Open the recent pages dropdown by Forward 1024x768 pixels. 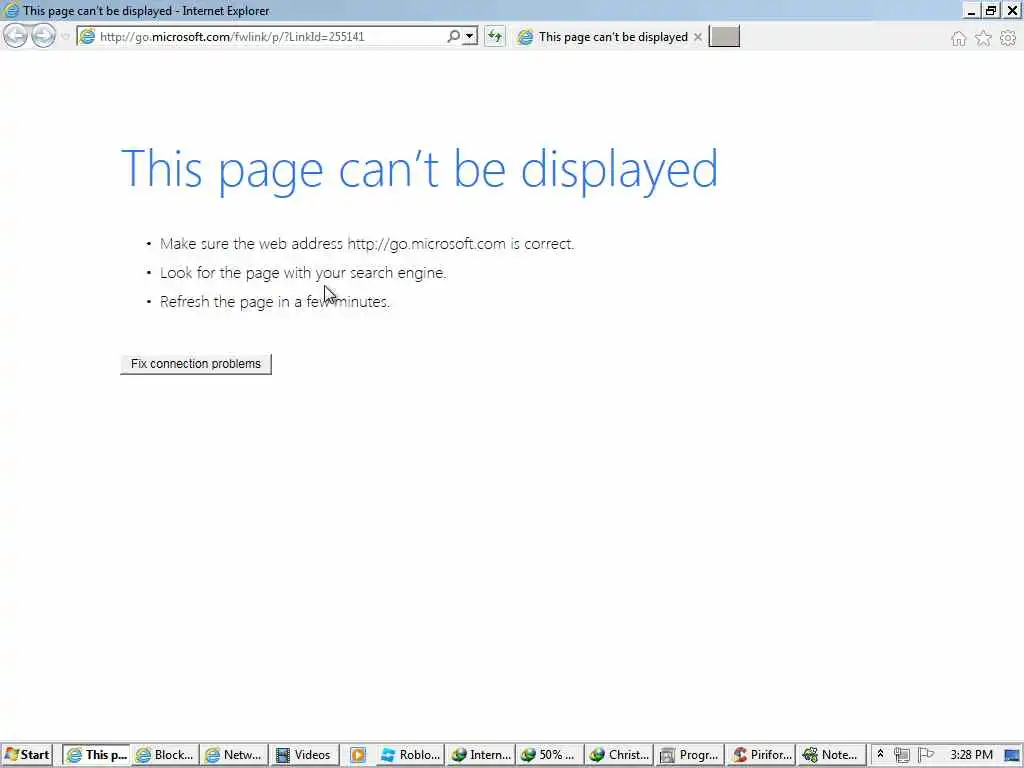(65, 37)
